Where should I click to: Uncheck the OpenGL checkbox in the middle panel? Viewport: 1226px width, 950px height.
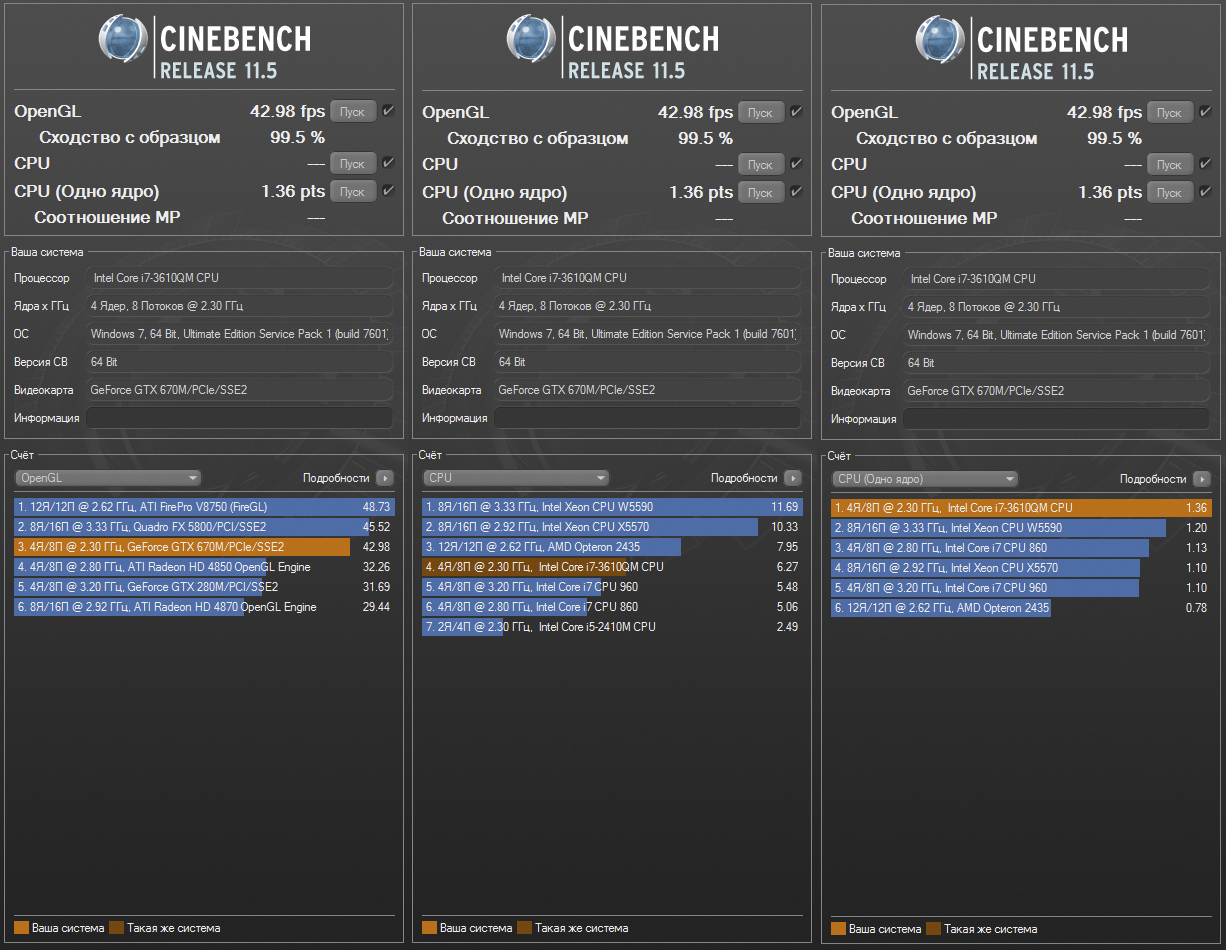(x=796, y=112)
